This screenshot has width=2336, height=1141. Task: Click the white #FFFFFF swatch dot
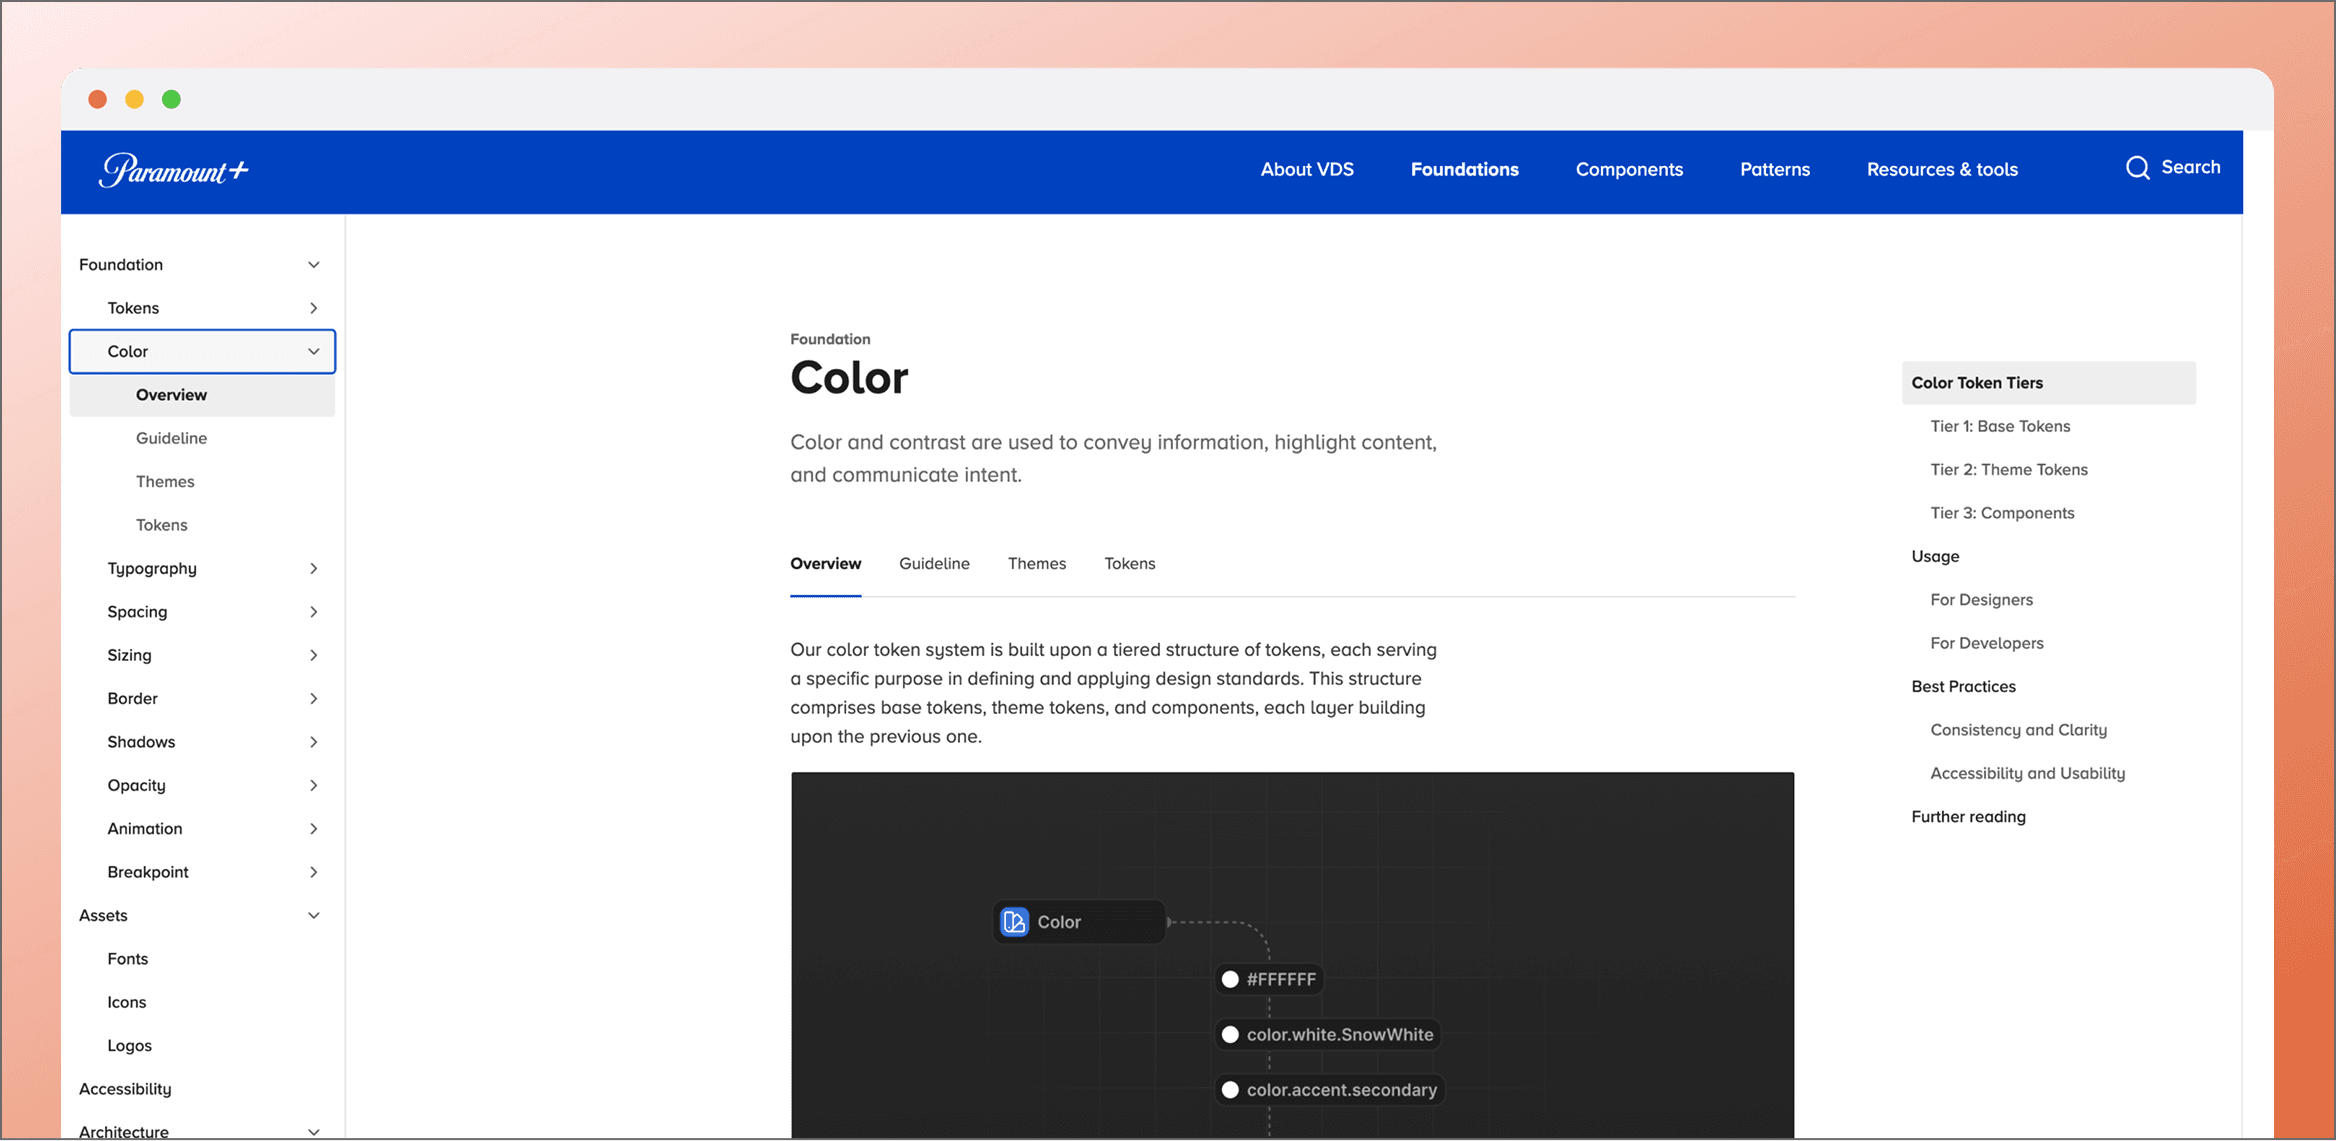(x=1230, y=979)
